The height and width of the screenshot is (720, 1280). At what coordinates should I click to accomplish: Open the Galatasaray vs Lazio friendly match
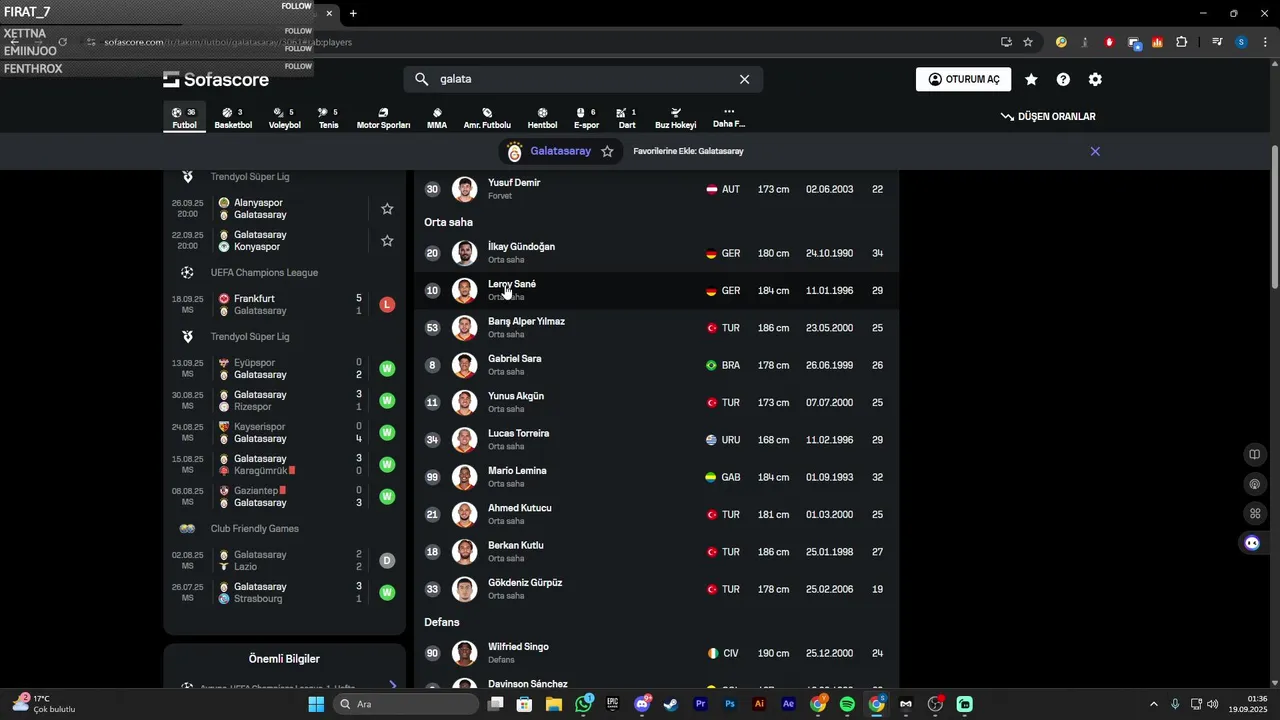coord(285,561)
